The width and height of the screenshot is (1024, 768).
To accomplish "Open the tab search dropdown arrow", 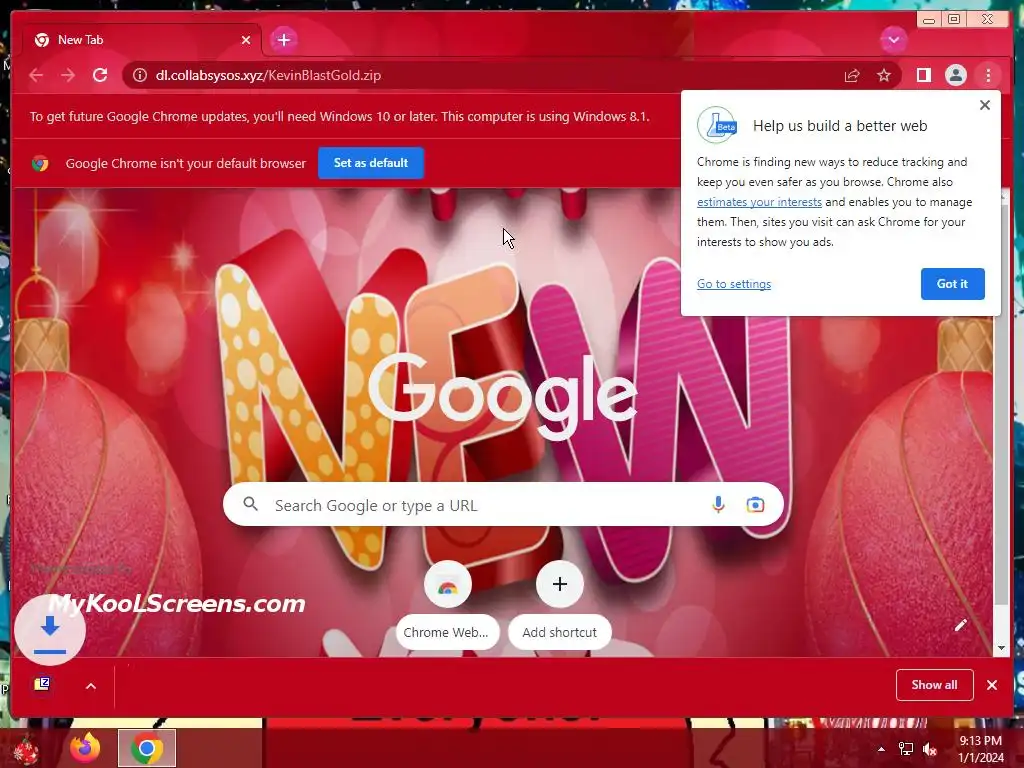I will point(893,40).
